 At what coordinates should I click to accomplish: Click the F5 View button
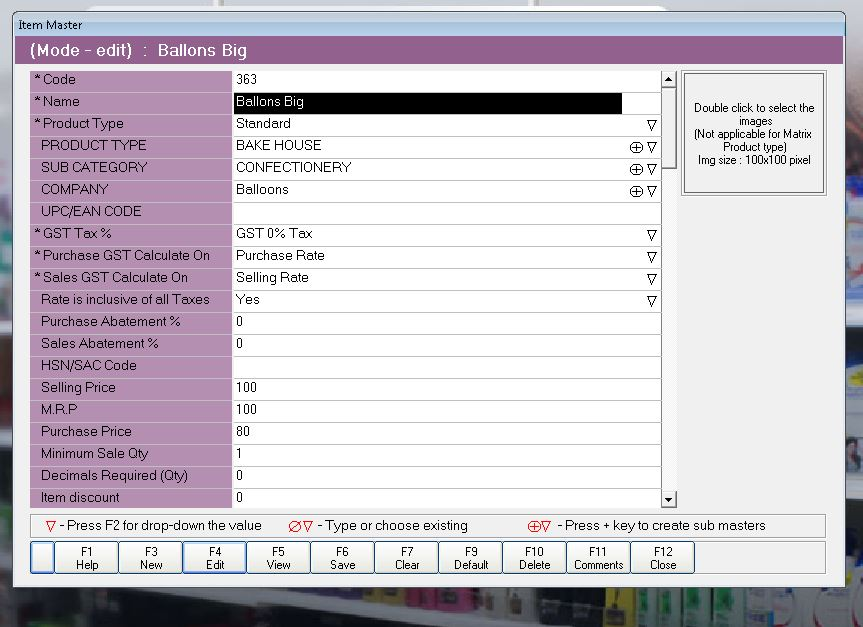[x=278, y=558]
